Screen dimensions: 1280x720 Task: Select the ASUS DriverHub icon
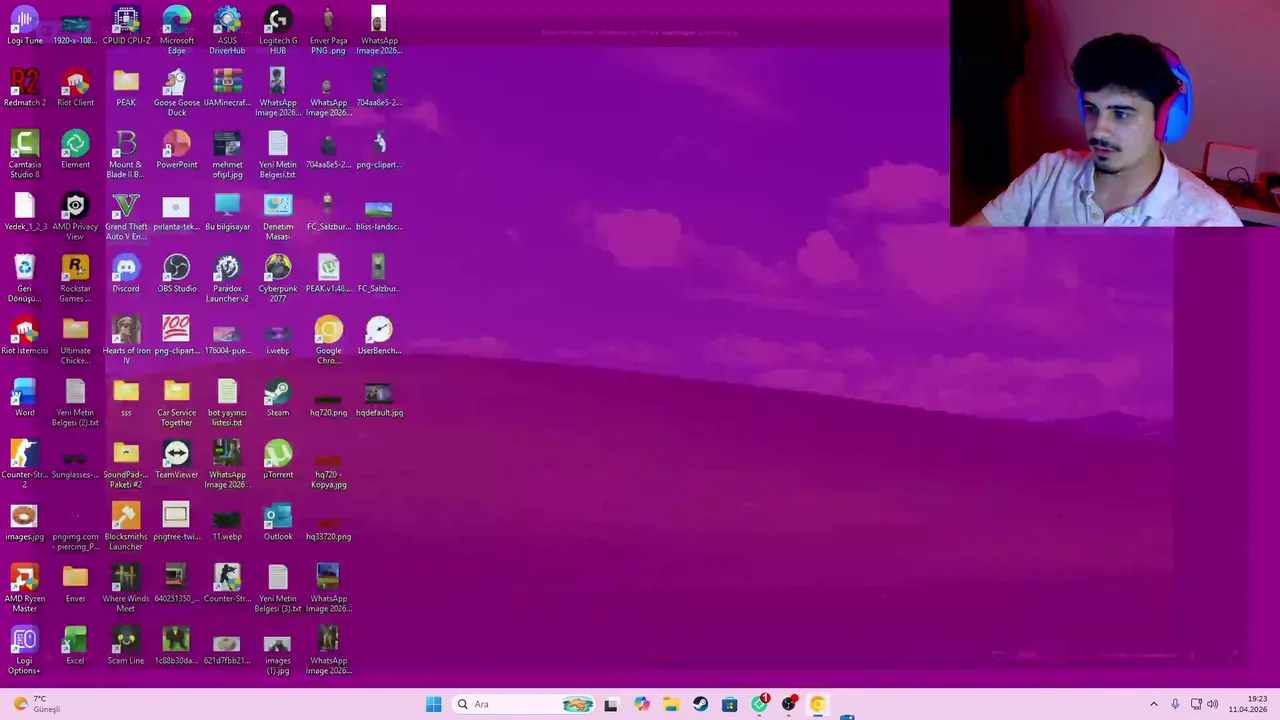(x=227, y=31)
